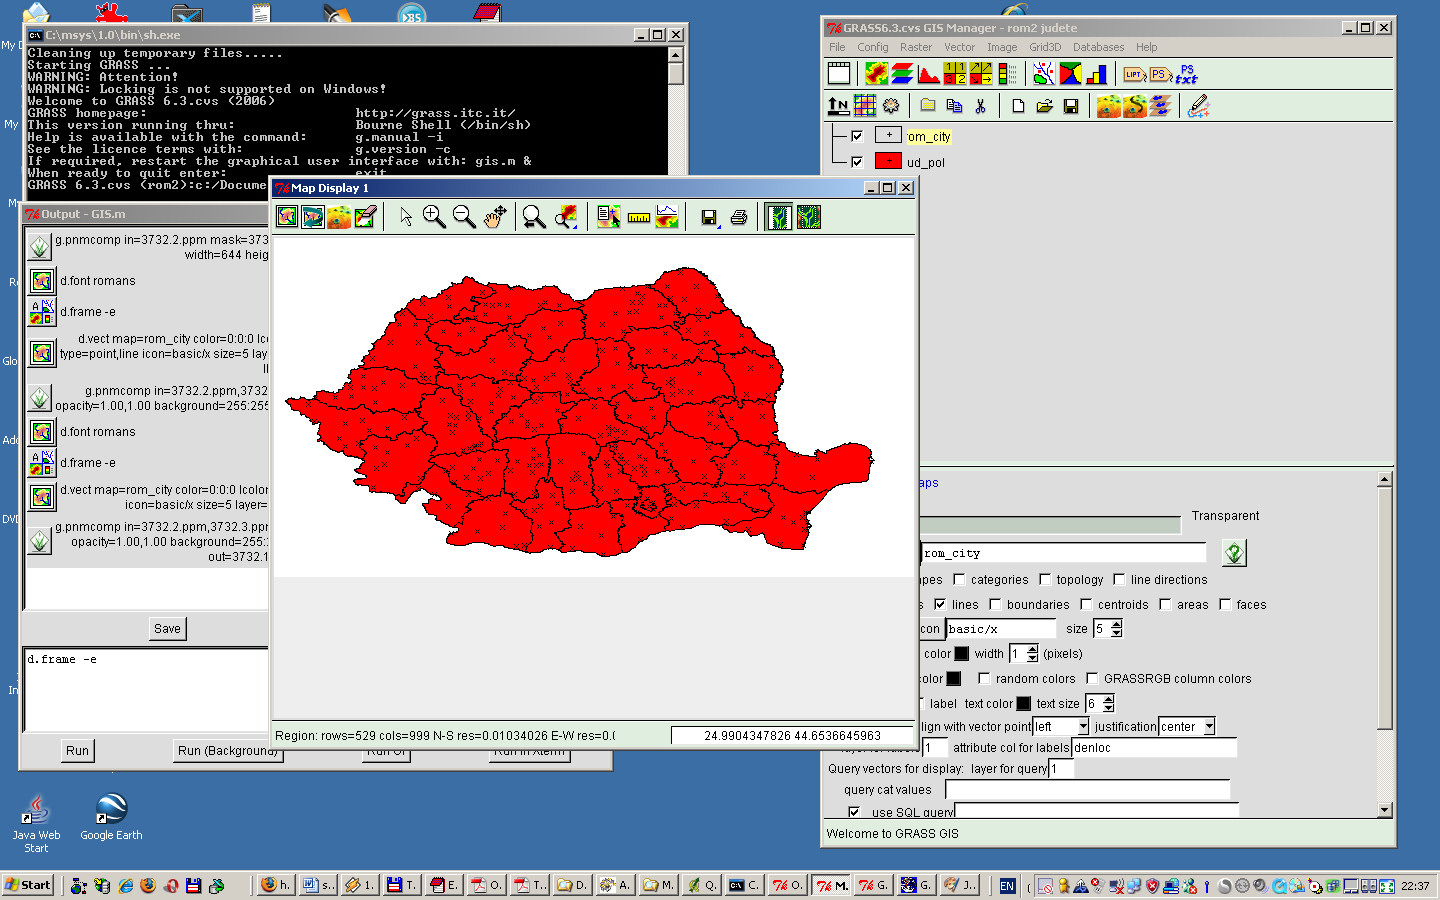Click the measure ruler tool

(x=638, y=217)
